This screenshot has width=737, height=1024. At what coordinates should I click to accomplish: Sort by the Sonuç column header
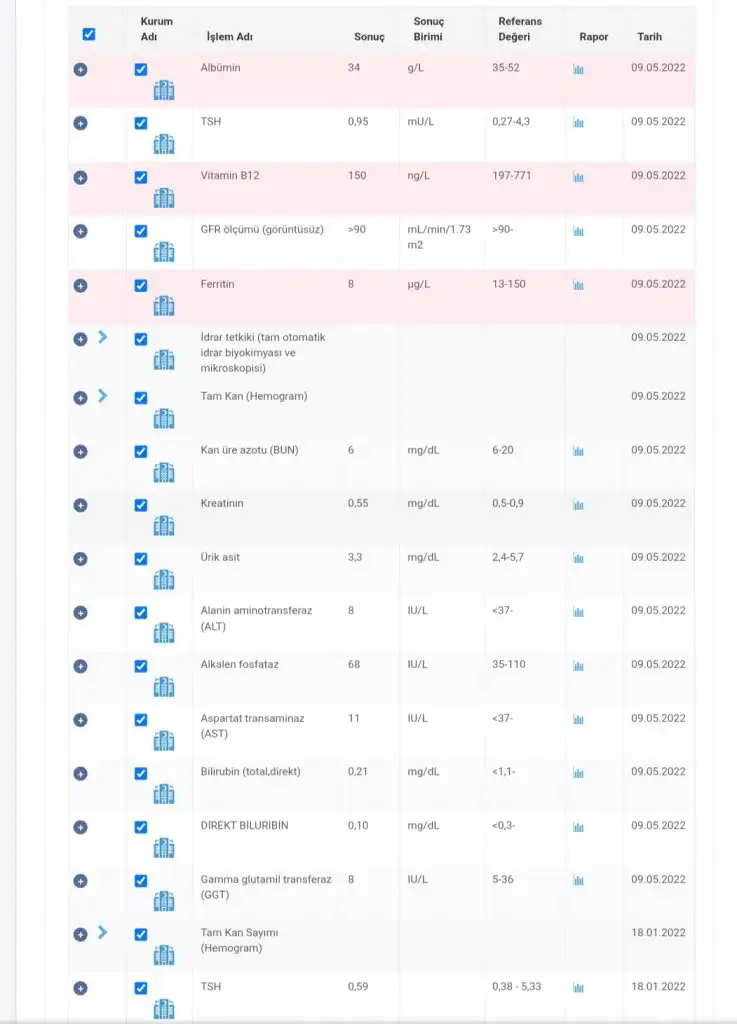369,37
